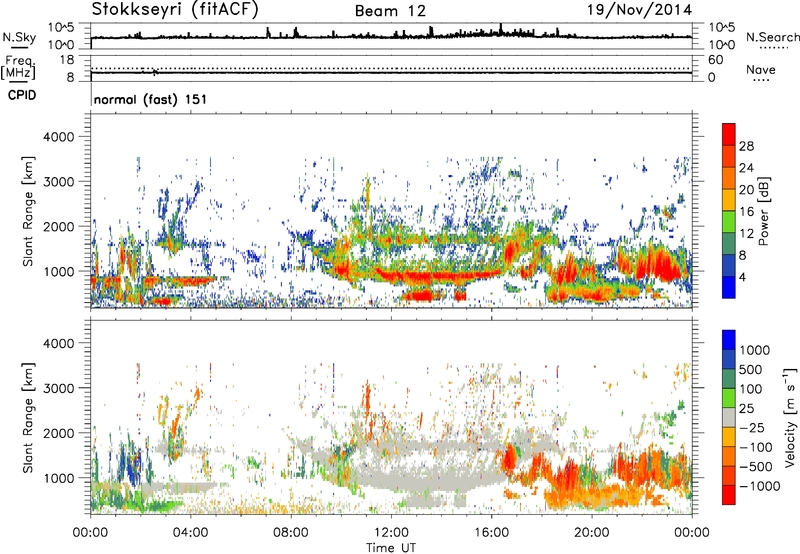Click the '60' Nave axis tick

(716, 60)
